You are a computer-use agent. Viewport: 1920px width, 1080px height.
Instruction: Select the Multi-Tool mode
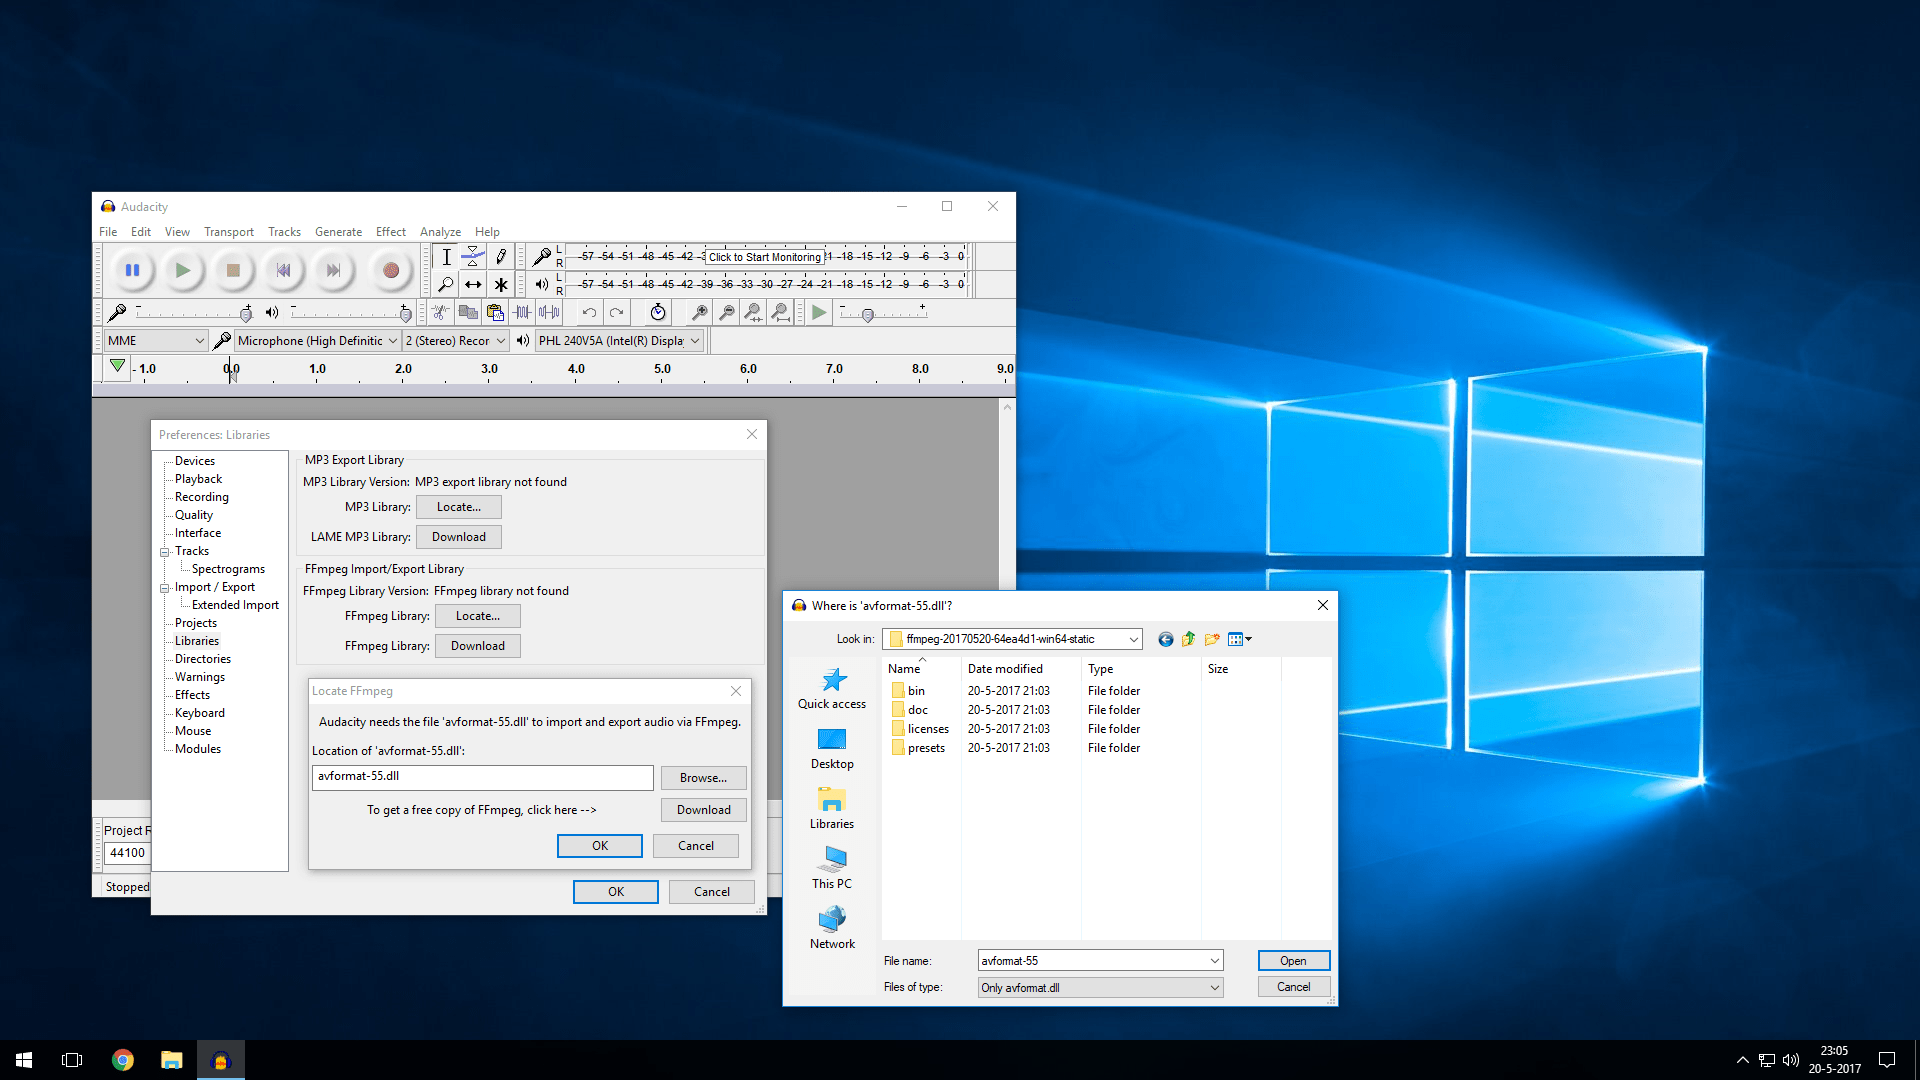501,285
